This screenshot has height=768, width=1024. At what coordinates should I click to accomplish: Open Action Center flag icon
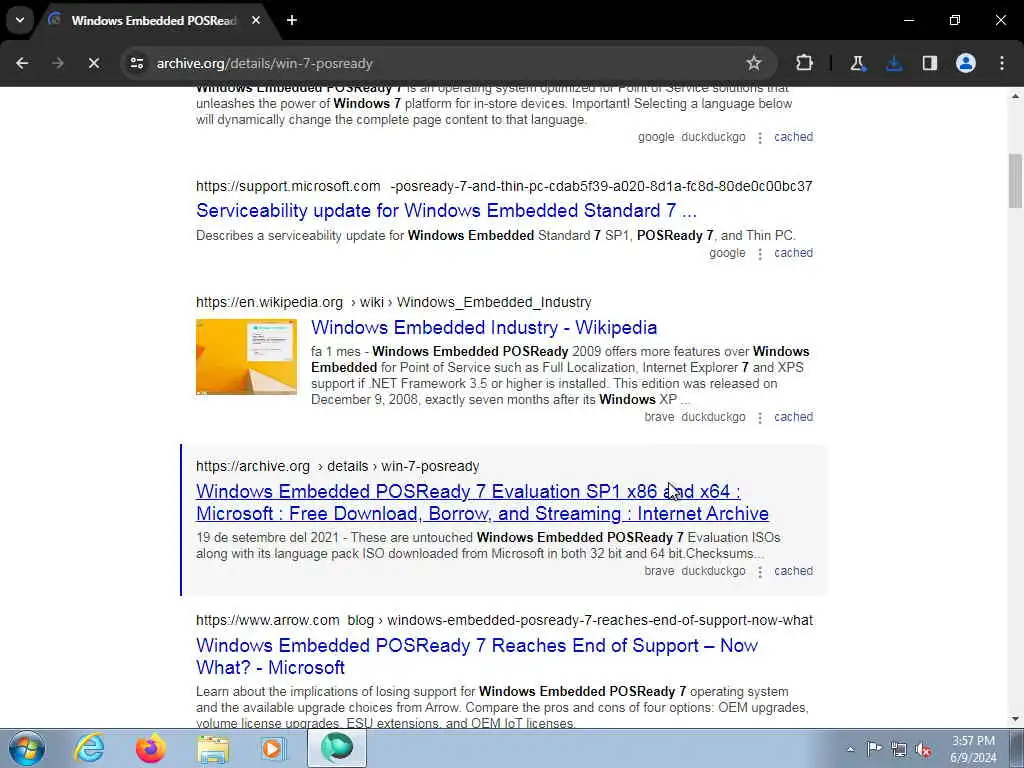pos(874,749)
